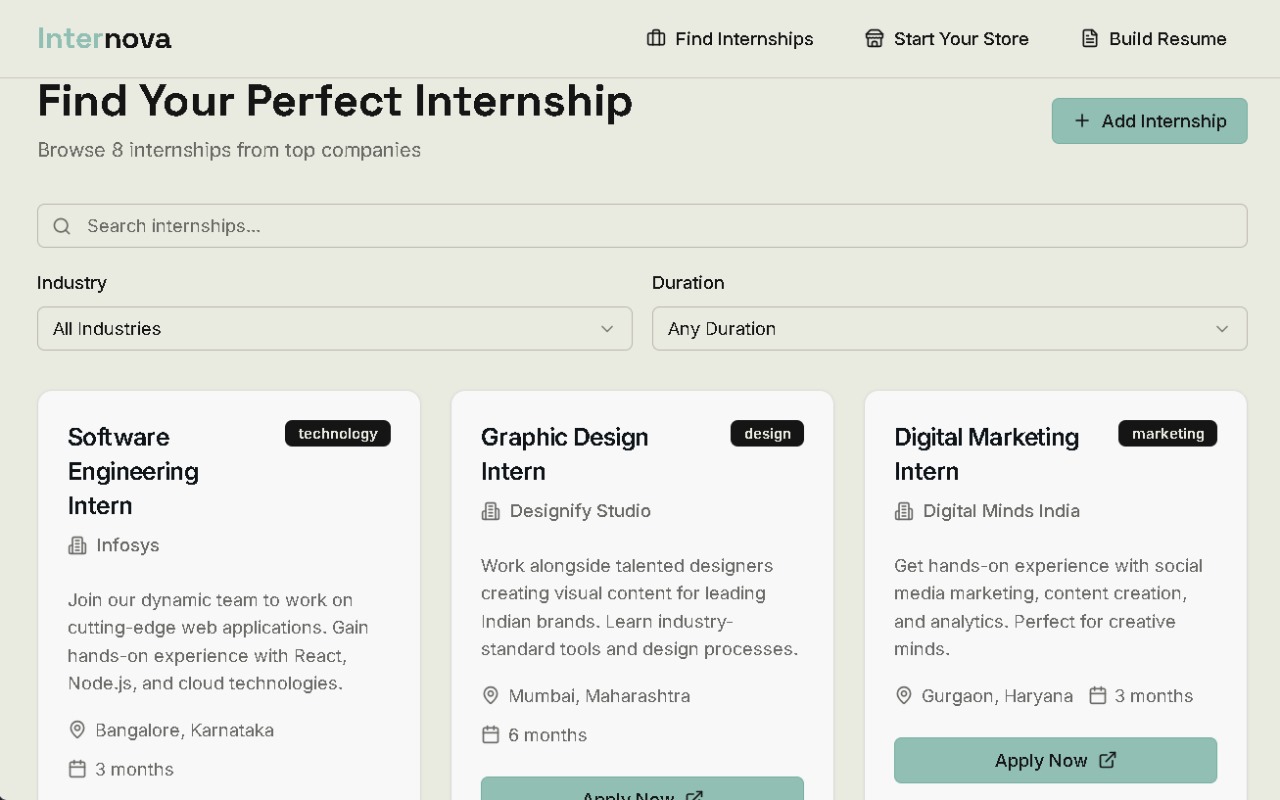This screenshot has height=800, width=1280.
Task: Click the Internnova logo
Action: (104, 38)
